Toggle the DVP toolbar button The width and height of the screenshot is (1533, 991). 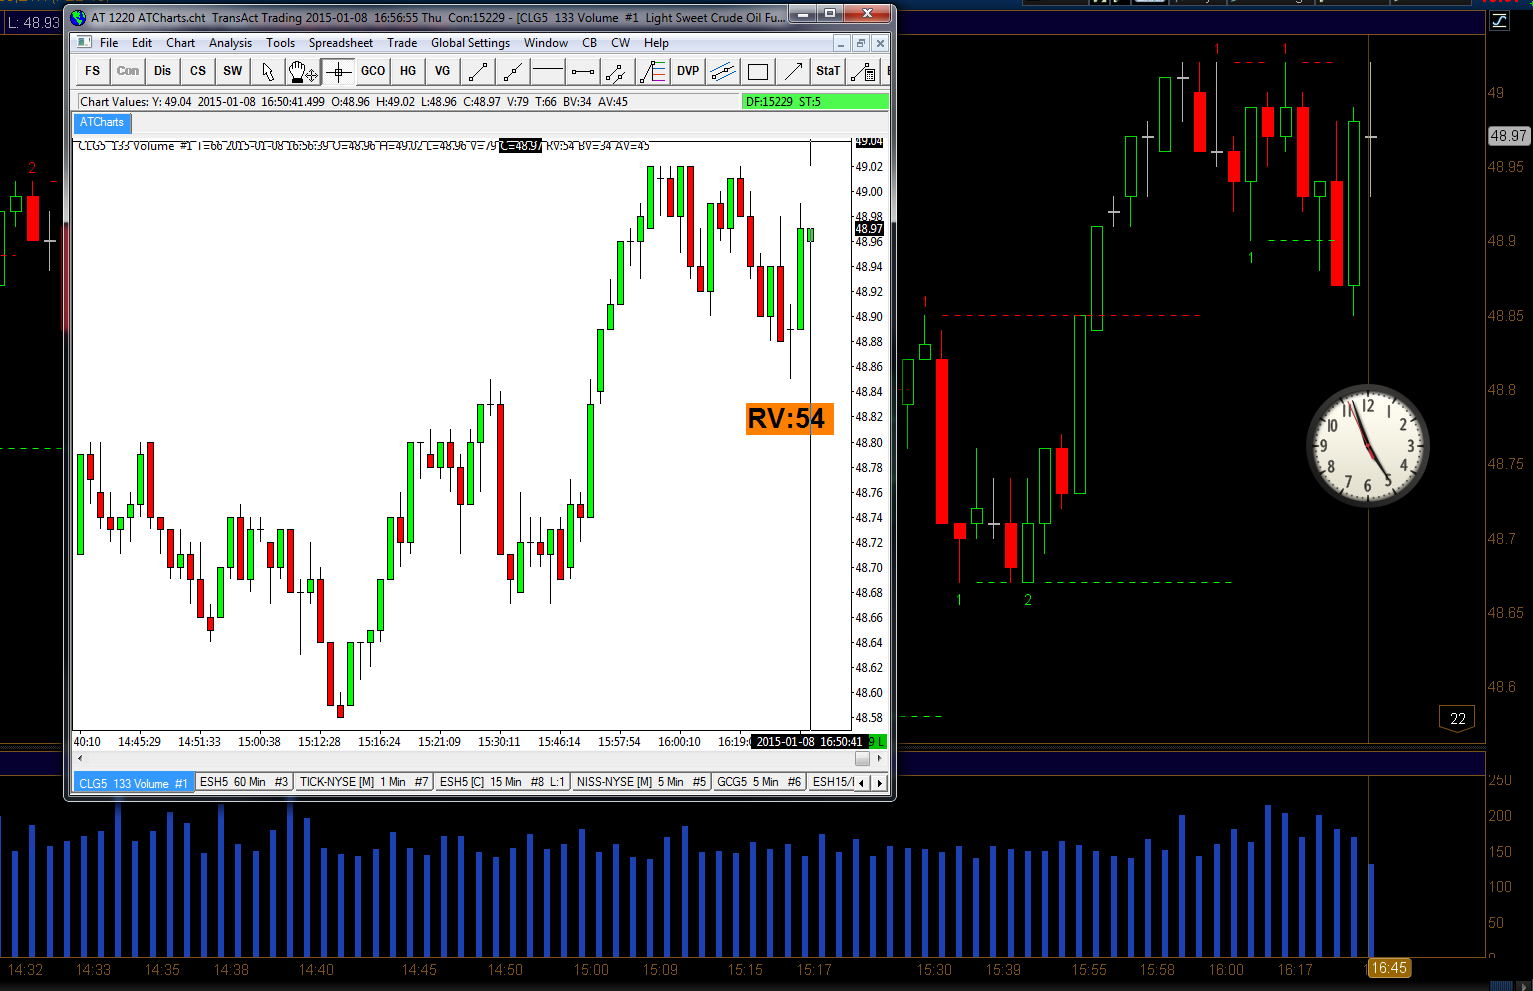point(688,71)
